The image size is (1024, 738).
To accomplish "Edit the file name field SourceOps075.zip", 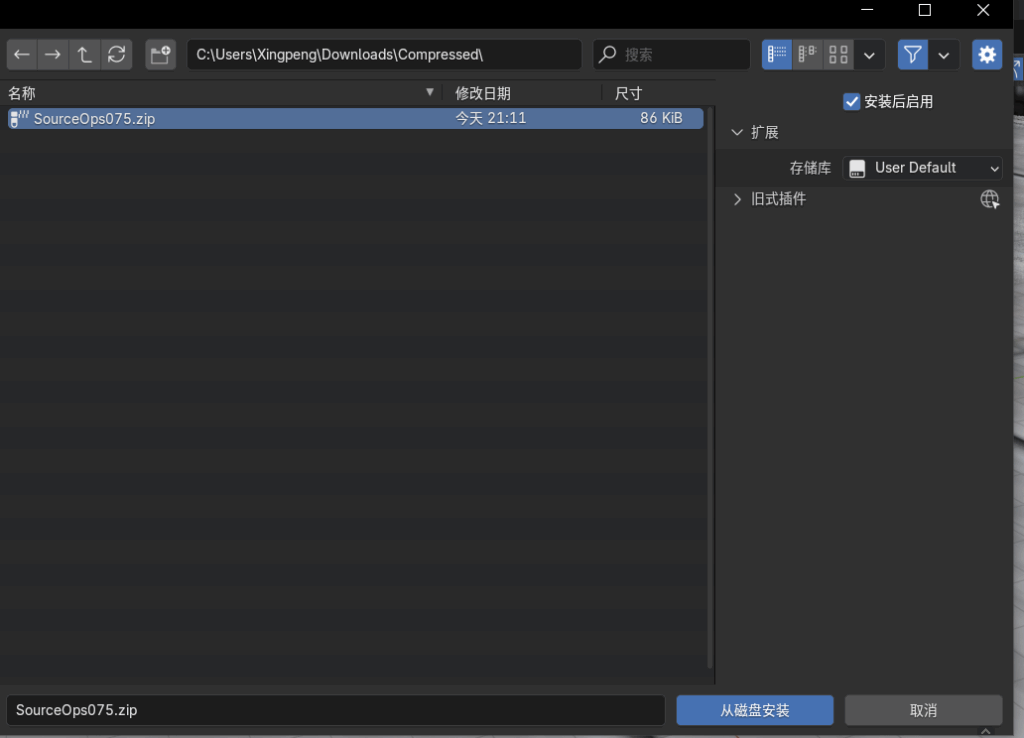I will click(x=336, y=710).
